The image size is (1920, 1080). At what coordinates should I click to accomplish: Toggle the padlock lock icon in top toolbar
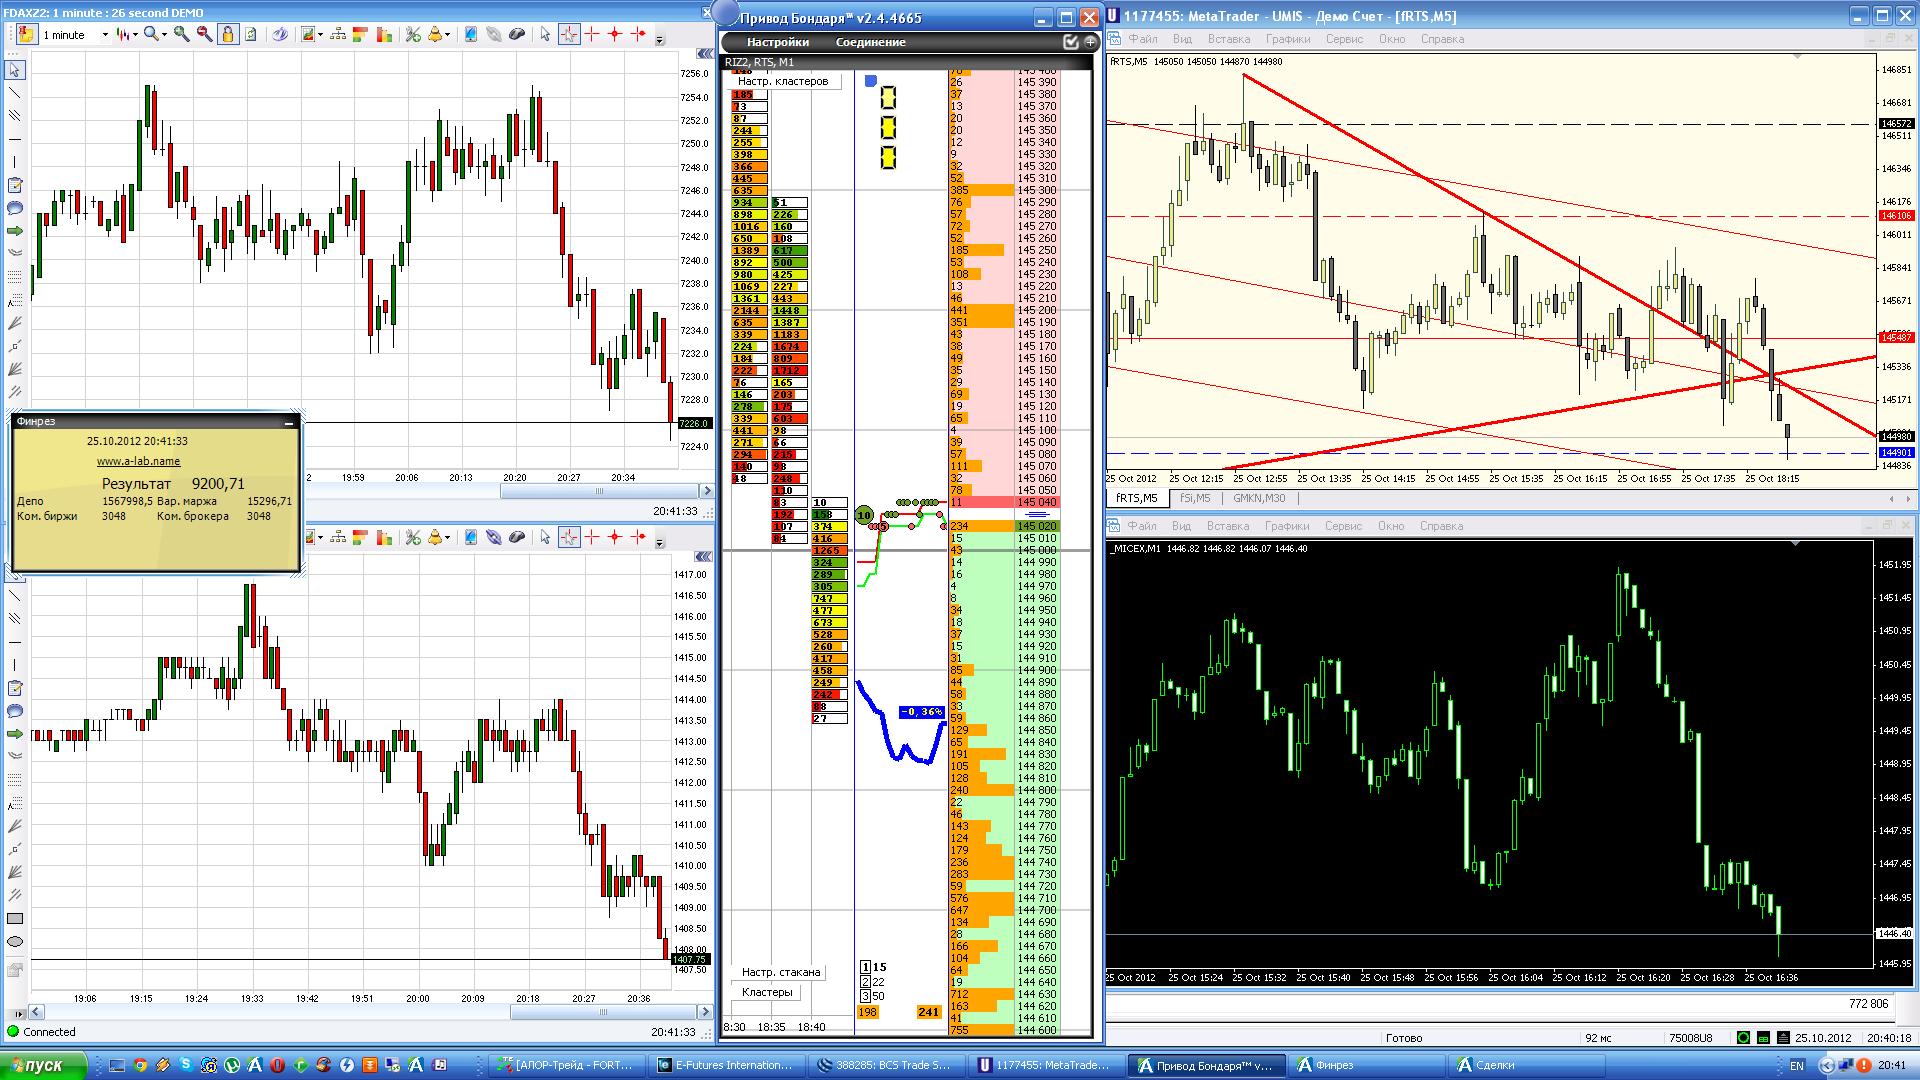[x=228, y=34]
